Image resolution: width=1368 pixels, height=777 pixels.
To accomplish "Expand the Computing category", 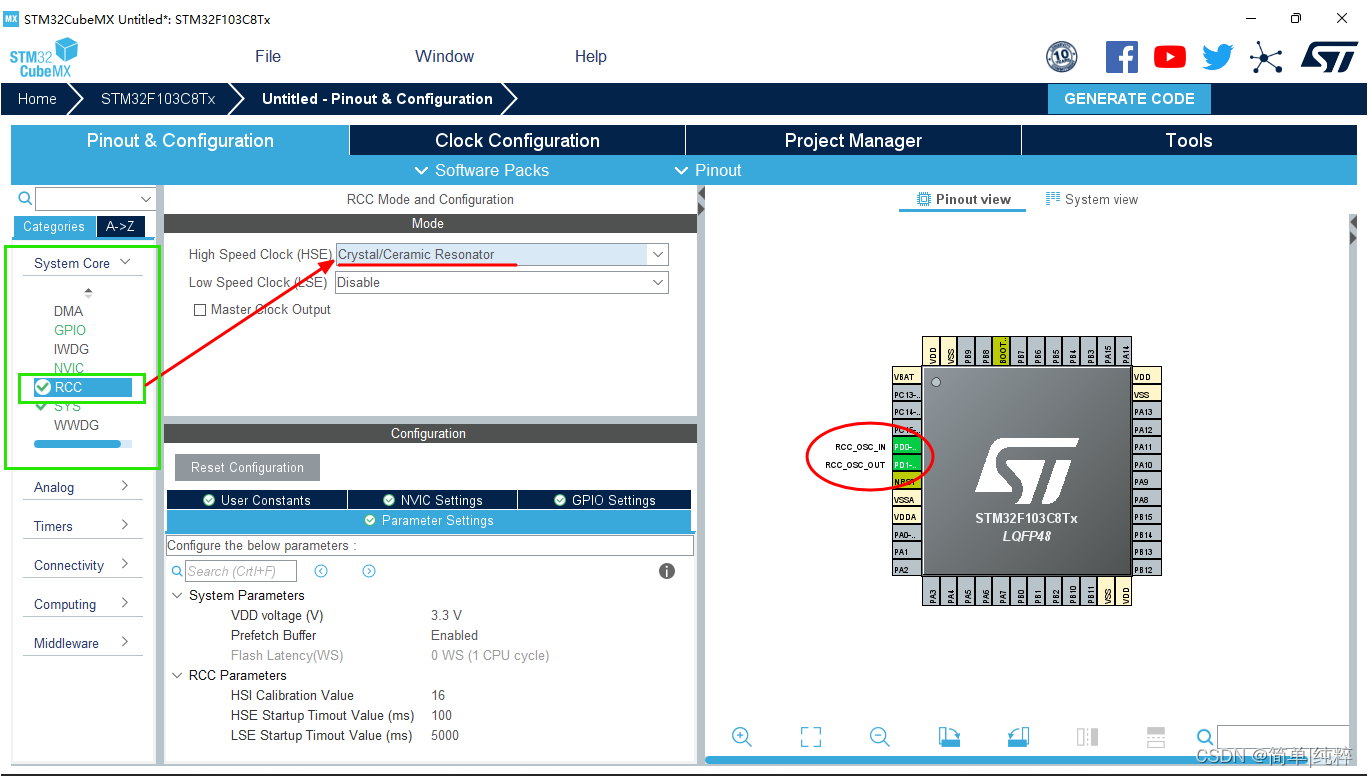I will pyautogui.click(x=125, y=603).
